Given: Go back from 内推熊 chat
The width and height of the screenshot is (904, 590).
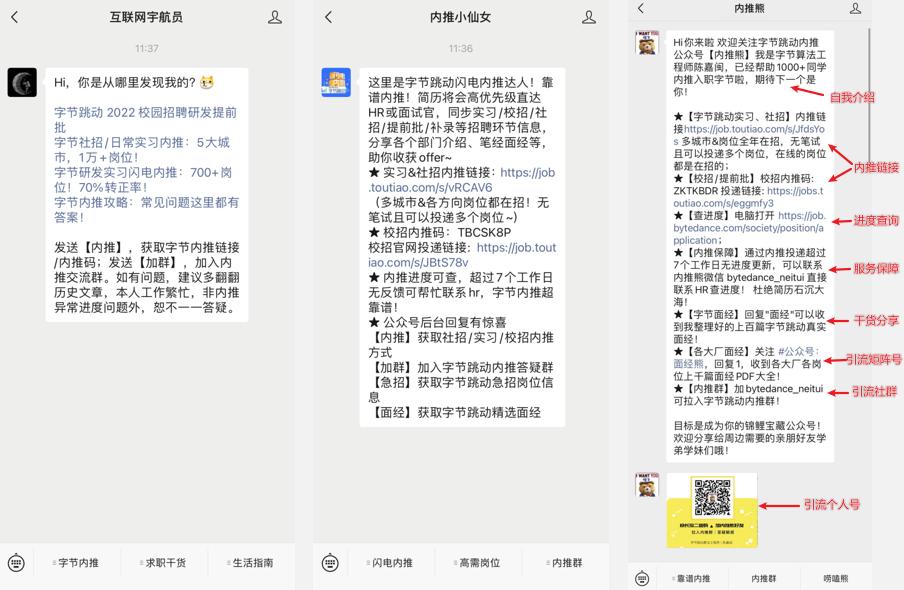Looking at the screenshot, I should [641, 8].
